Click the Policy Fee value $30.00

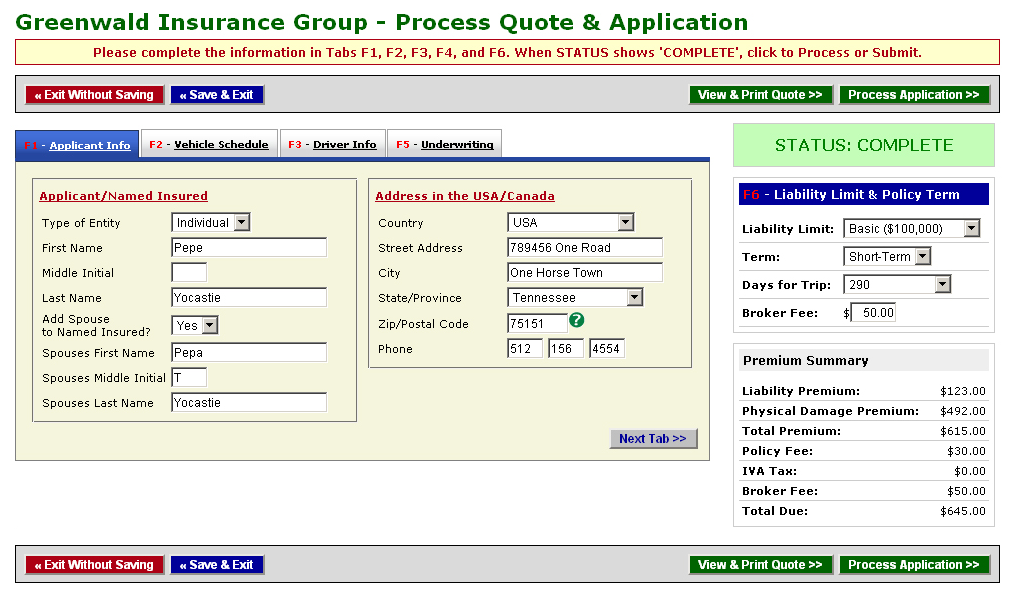(966, 451)
